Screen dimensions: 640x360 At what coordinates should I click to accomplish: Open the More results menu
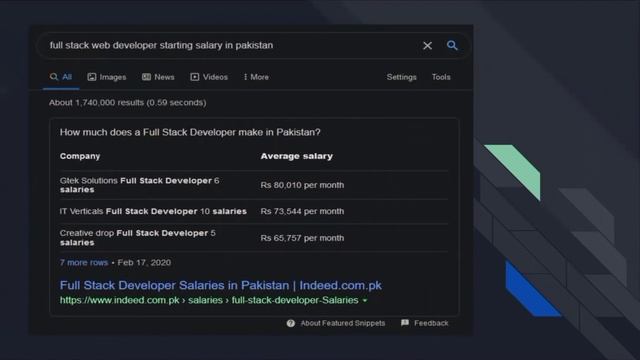pyautogui.click(x=256, y=77)
